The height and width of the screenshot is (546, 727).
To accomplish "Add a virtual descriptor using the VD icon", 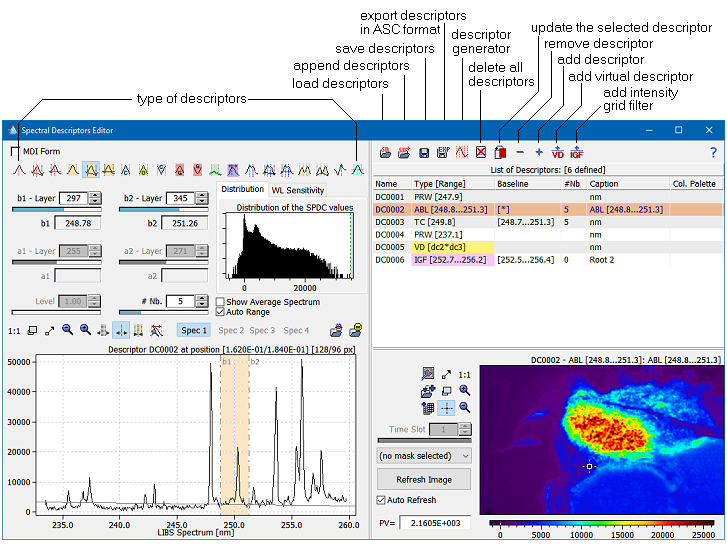I will pyautogui.click(x=558, y=153).
